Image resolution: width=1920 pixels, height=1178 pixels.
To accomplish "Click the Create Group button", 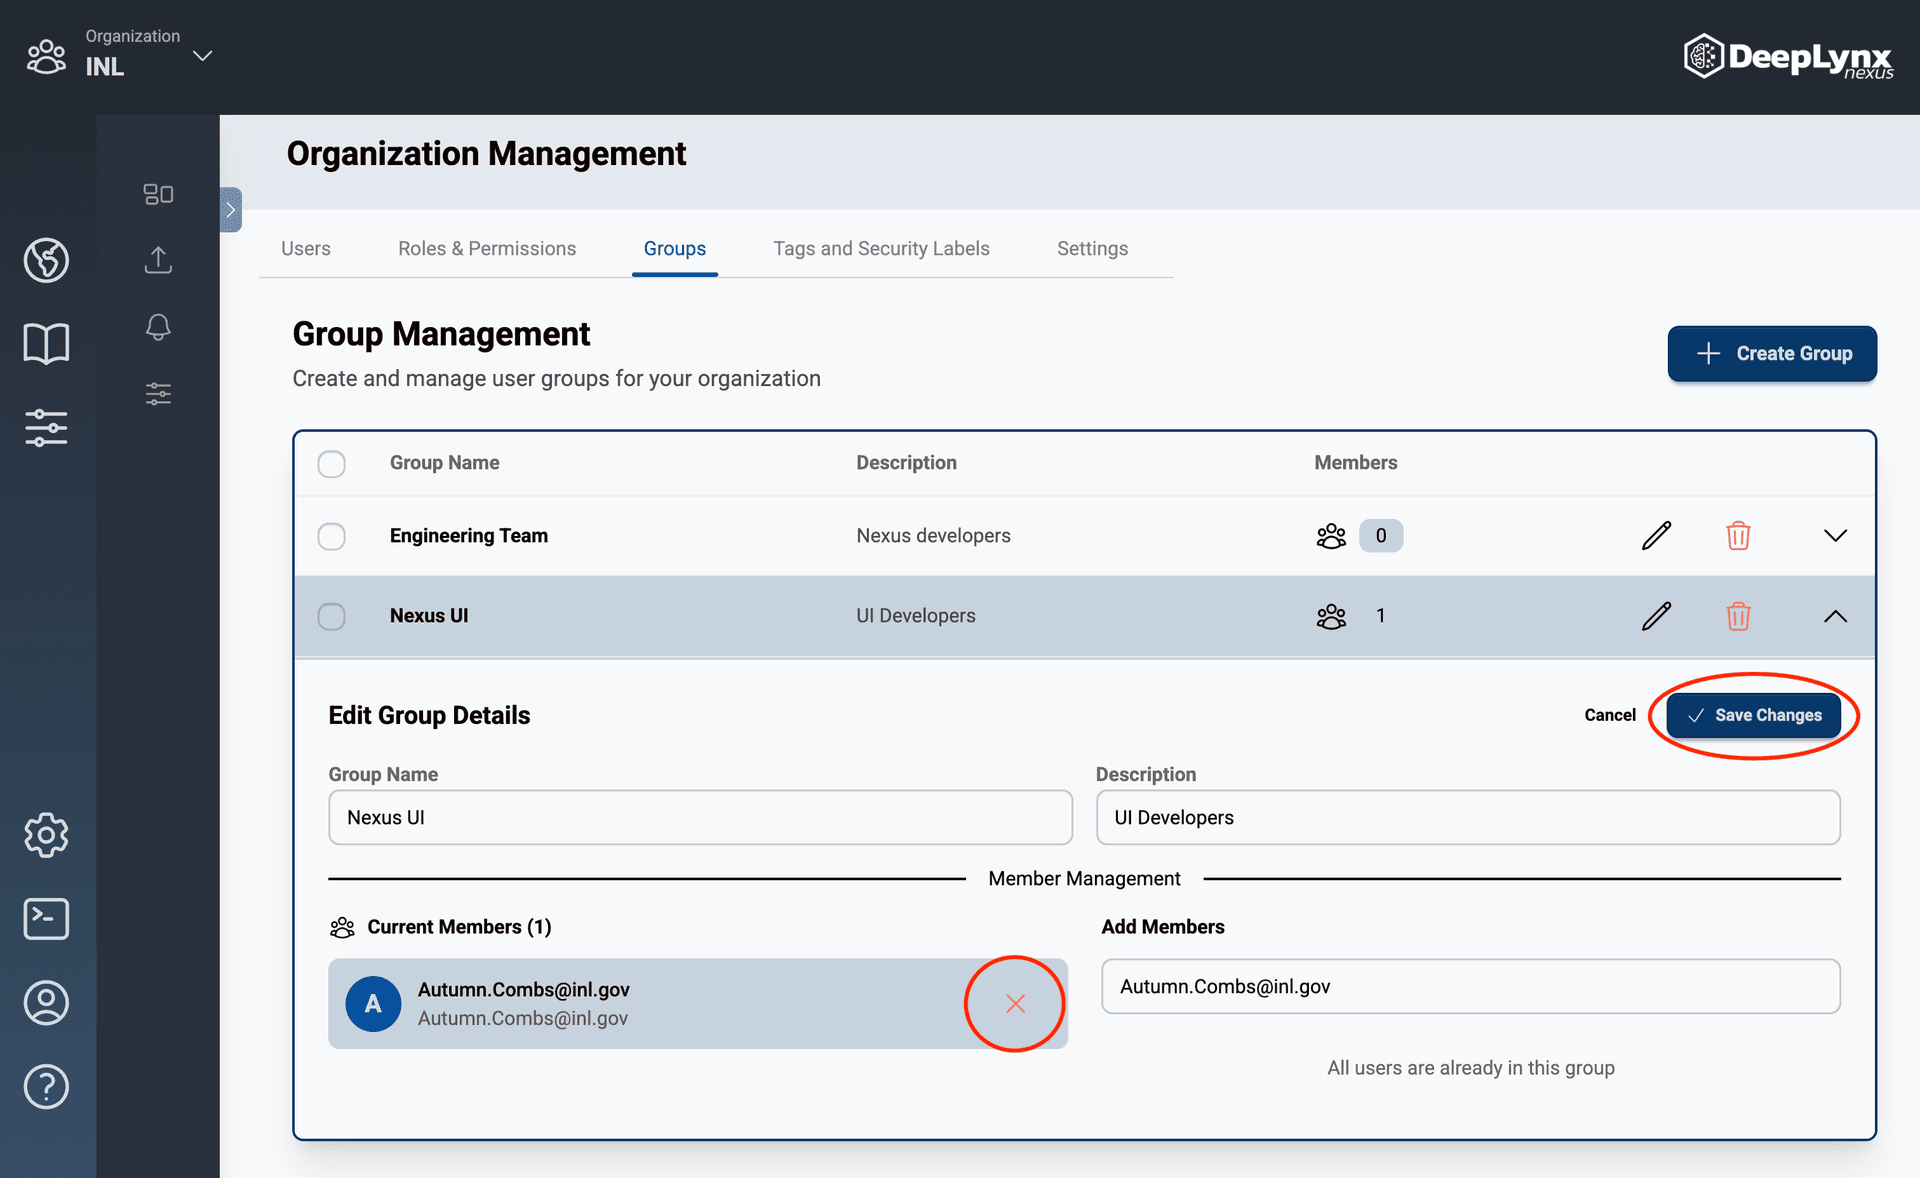I will point(1771,354).
